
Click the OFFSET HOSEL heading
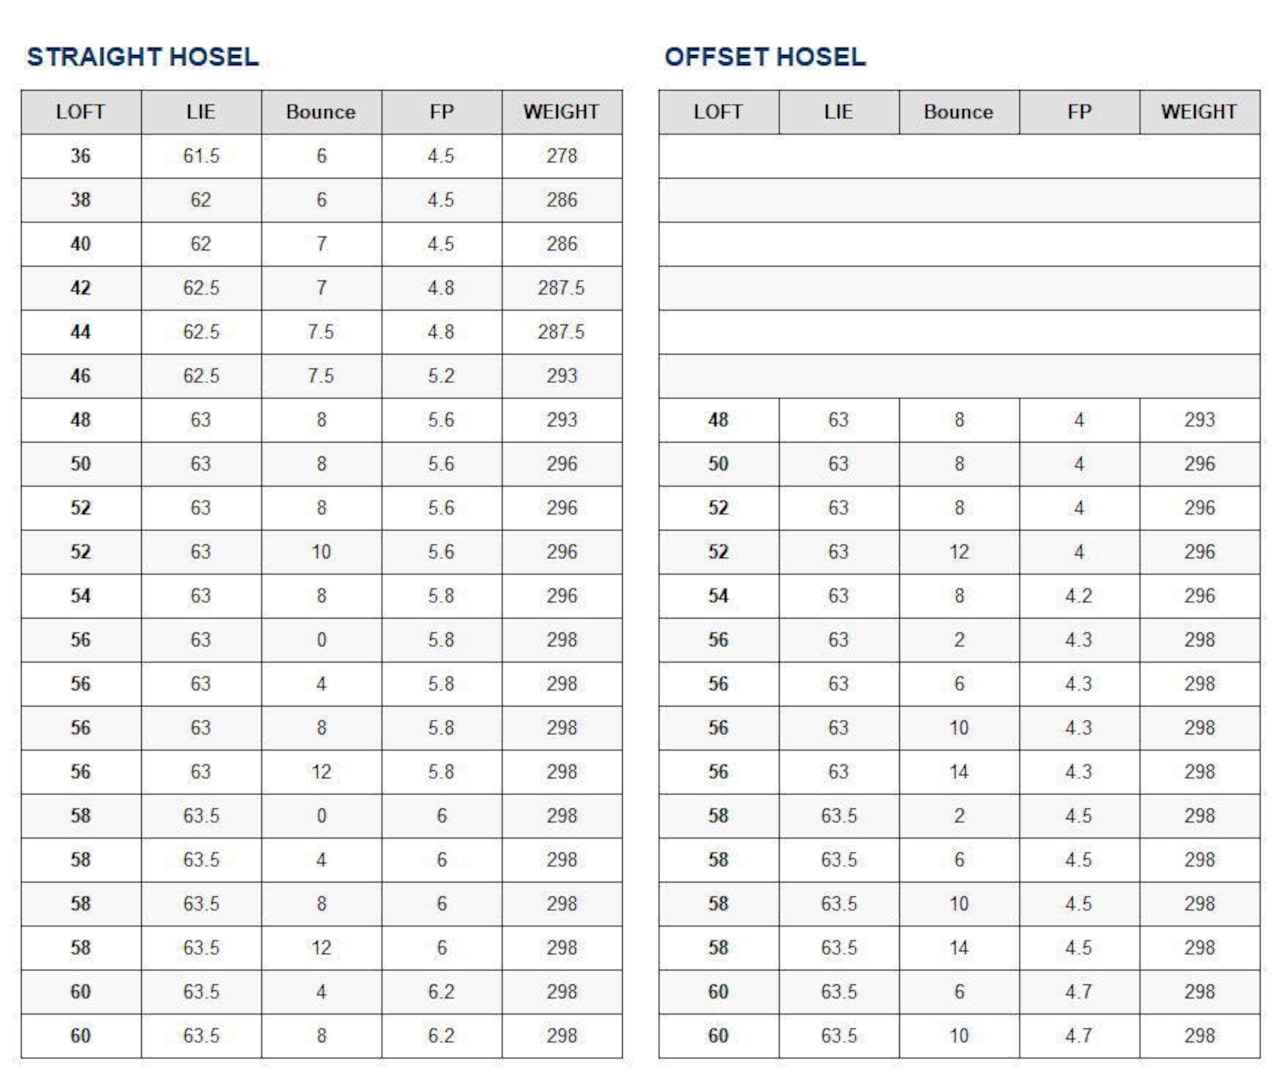click(x=765, y=57)
